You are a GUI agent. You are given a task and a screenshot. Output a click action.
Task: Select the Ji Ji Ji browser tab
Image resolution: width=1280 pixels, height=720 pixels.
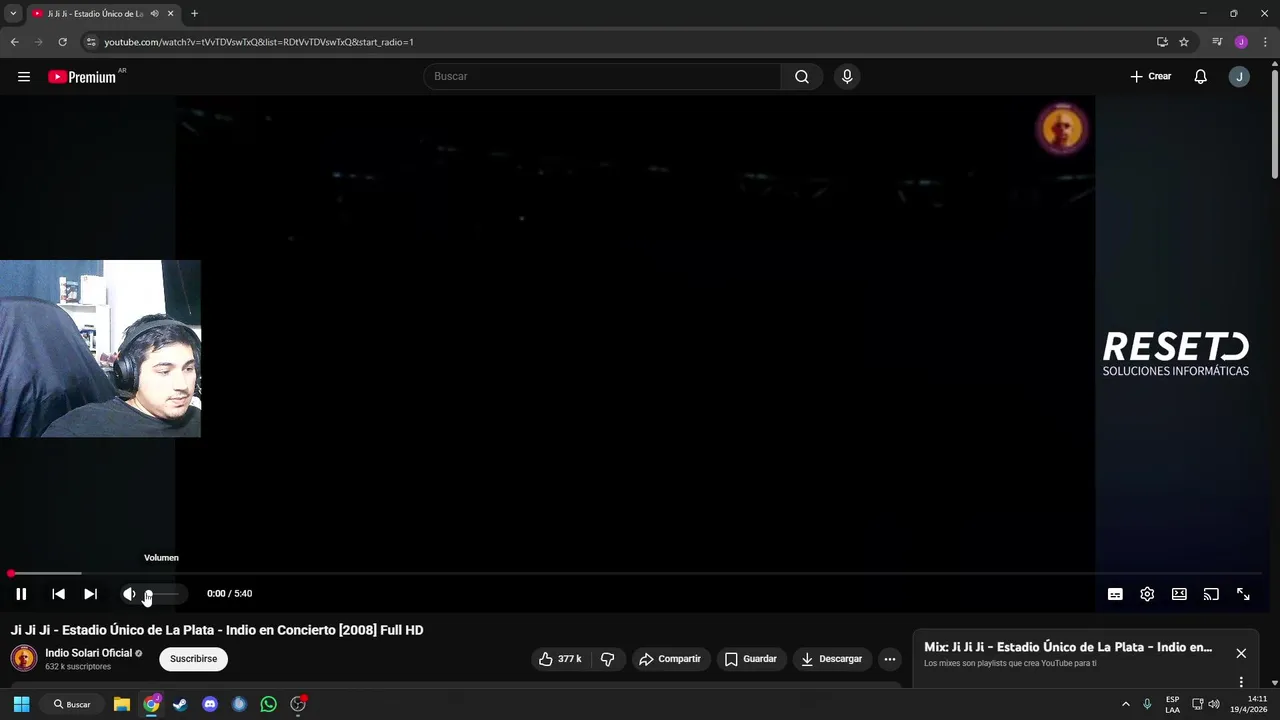point(95,13)
